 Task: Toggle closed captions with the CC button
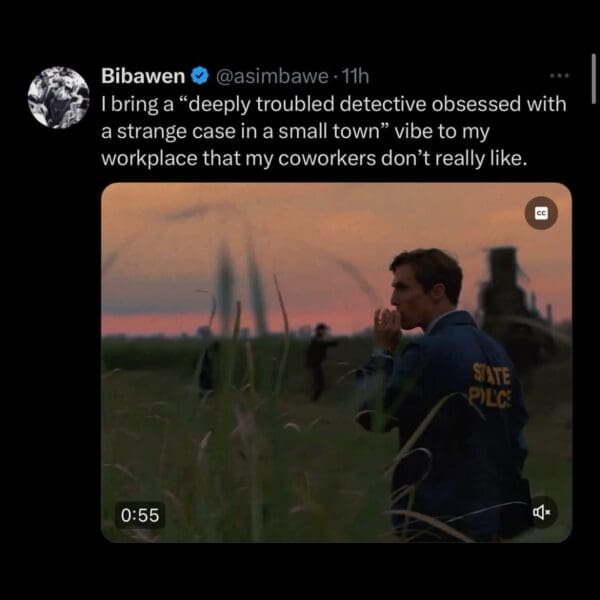(x=542, y=213)
